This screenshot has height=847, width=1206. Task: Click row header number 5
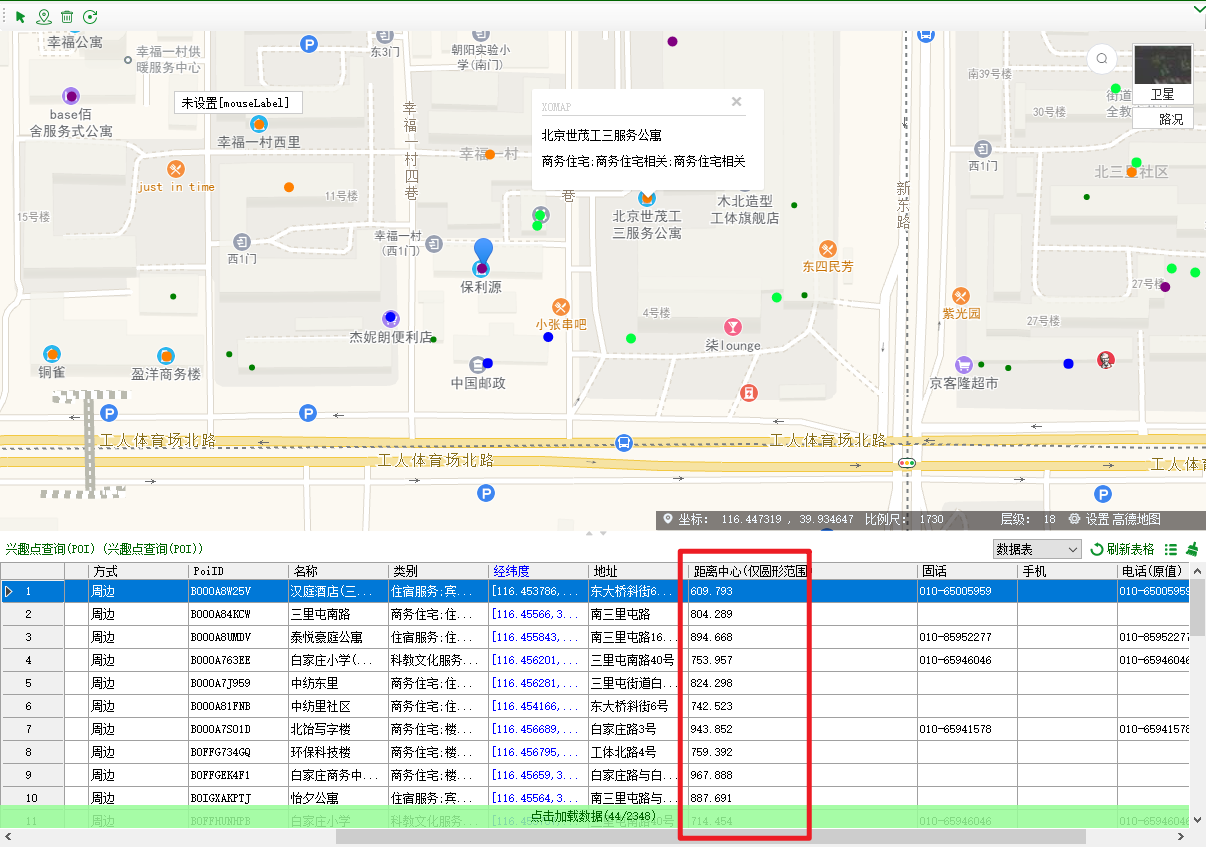coord(32,683)
